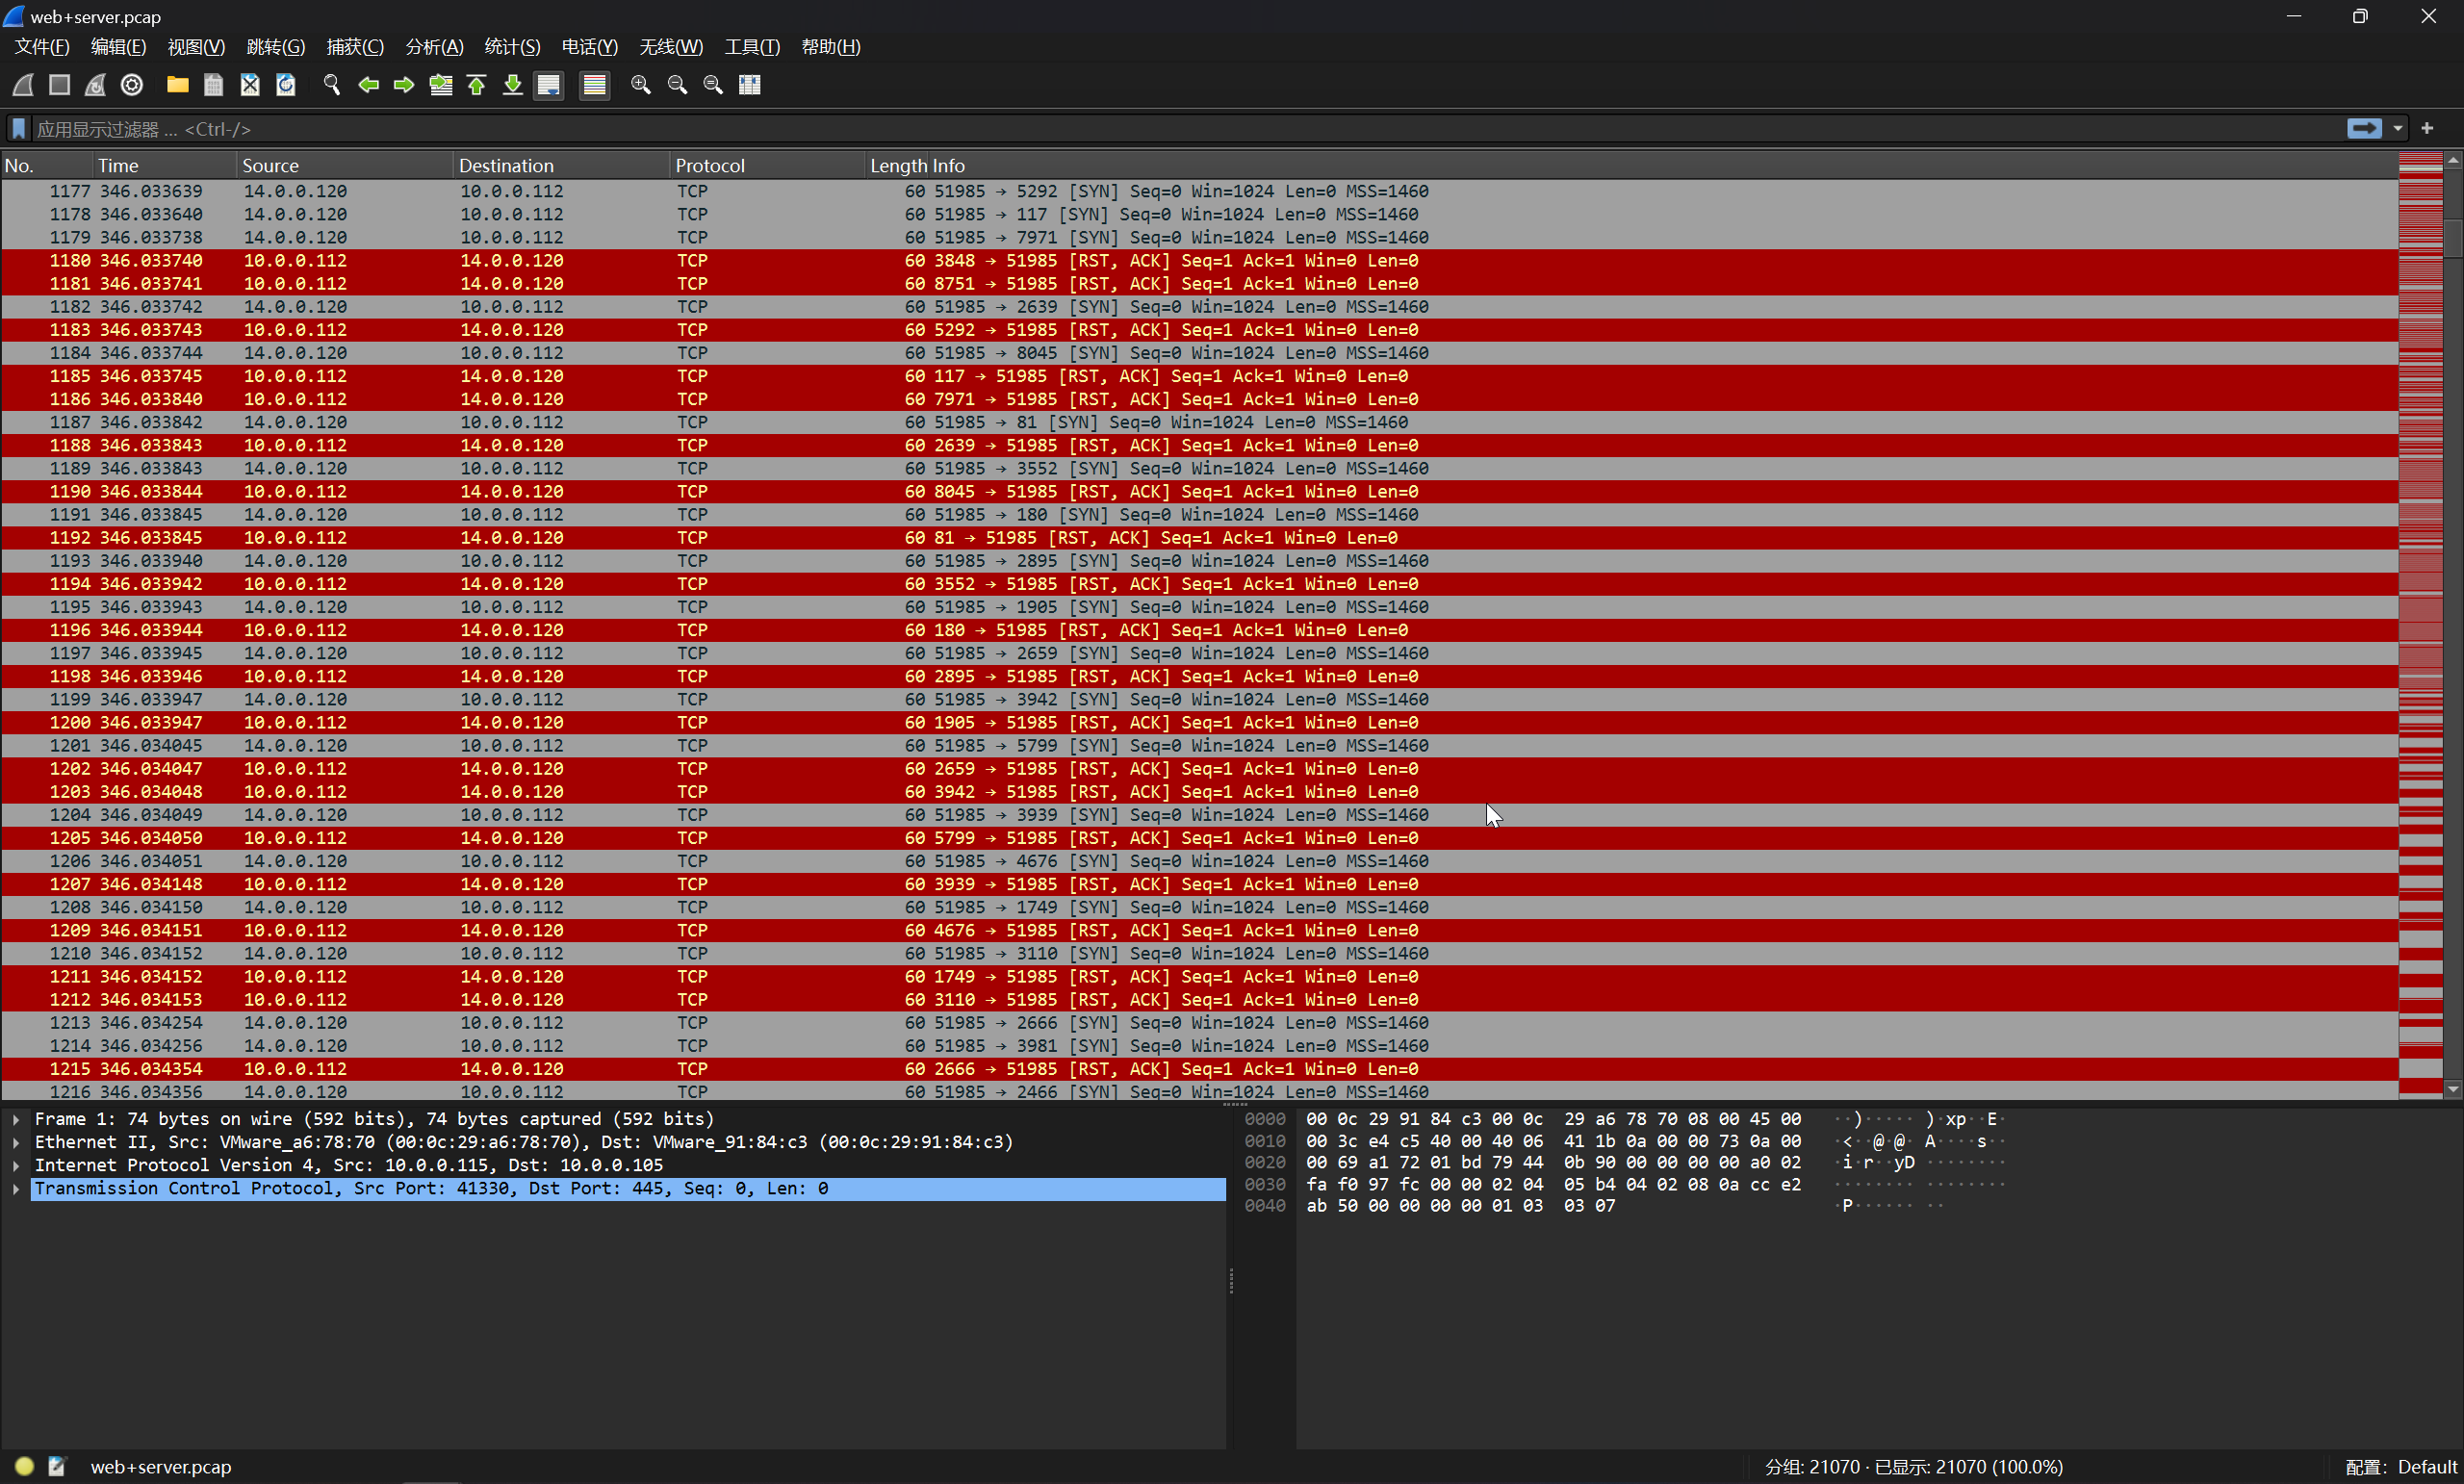Image resolution: width=2464 pixels, height=1484 pixels.
Task: Open the 帮助(H) menu
Action: point(831,47)
